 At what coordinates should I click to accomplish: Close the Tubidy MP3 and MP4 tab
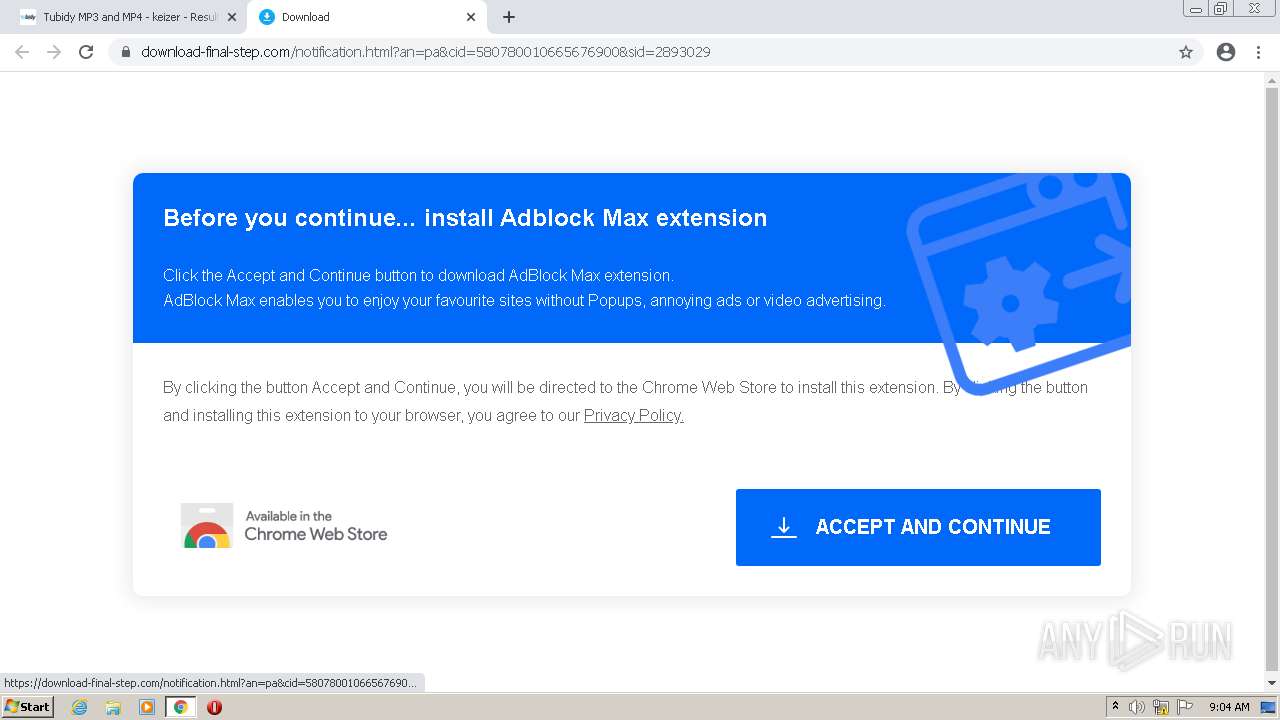tap(232, 17)
